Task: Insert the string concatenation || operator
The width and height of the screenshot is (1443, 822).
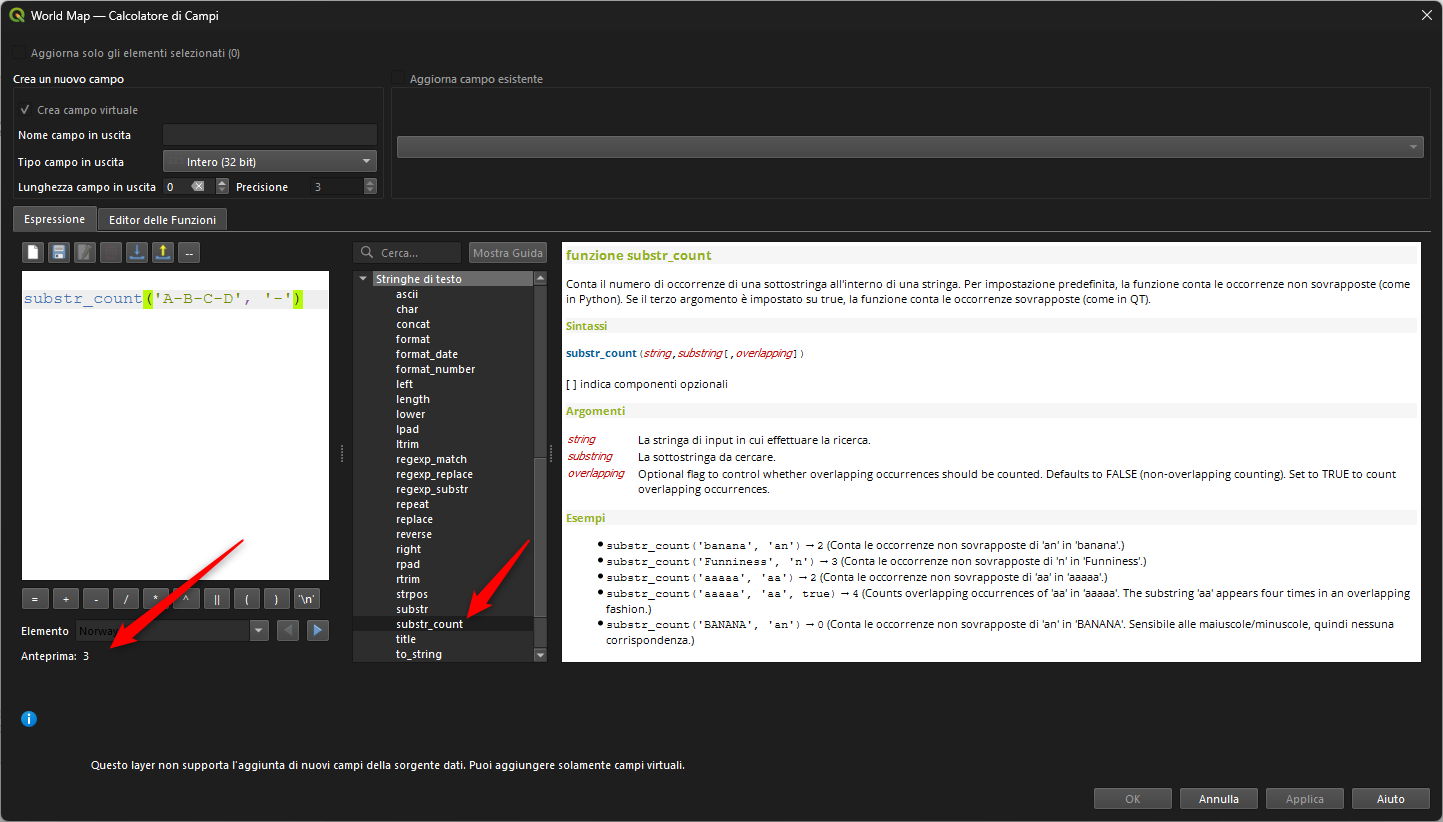Action: point(216,599)
